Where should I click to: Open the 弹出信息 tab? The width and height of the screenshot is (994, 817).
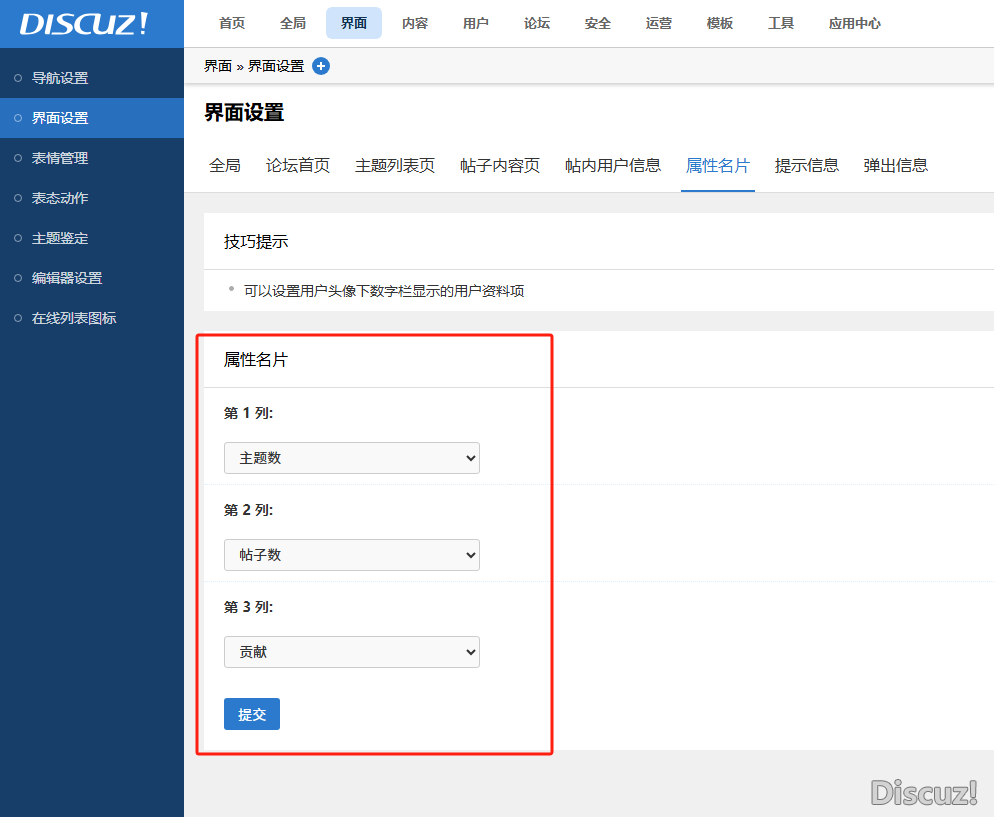click(x=895, y=167)
